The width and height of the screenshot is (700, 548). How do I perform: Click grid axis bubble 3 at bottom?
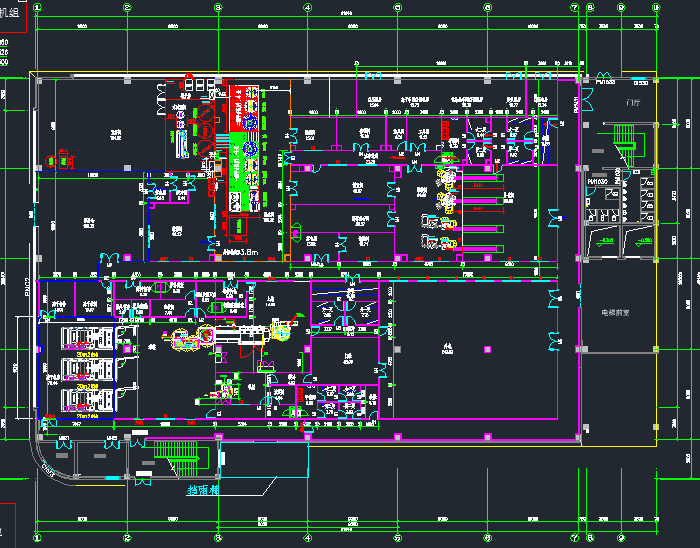218,537
